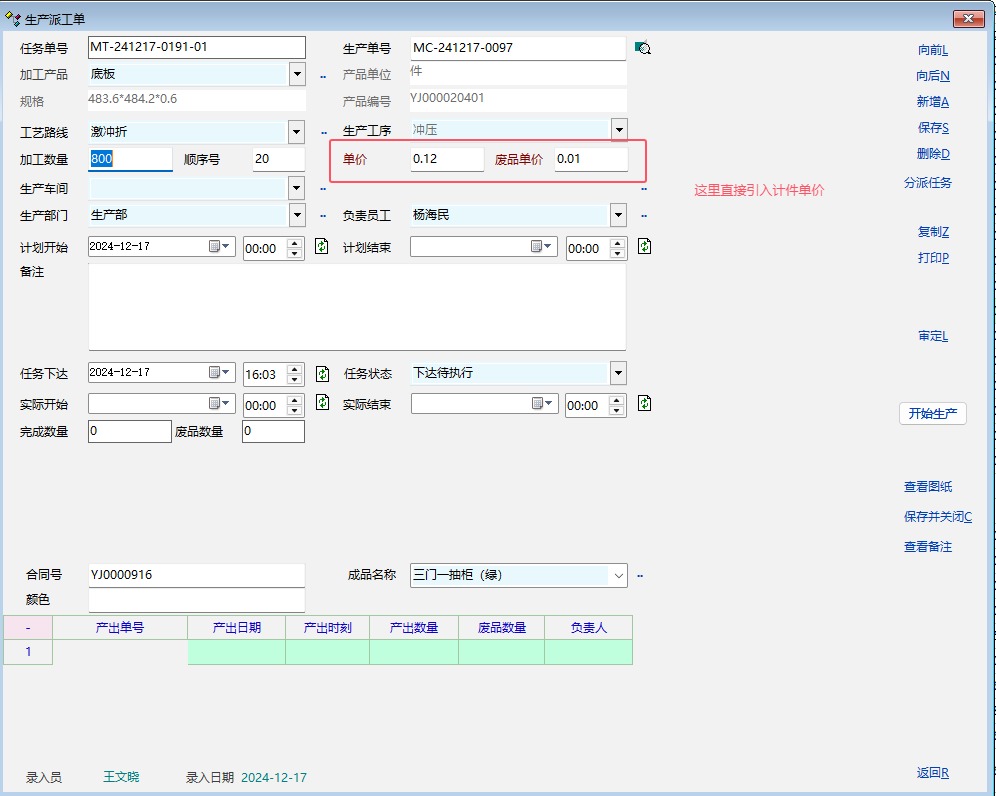
Task: Select the 产出单号 column header
Action: [120, 627]
